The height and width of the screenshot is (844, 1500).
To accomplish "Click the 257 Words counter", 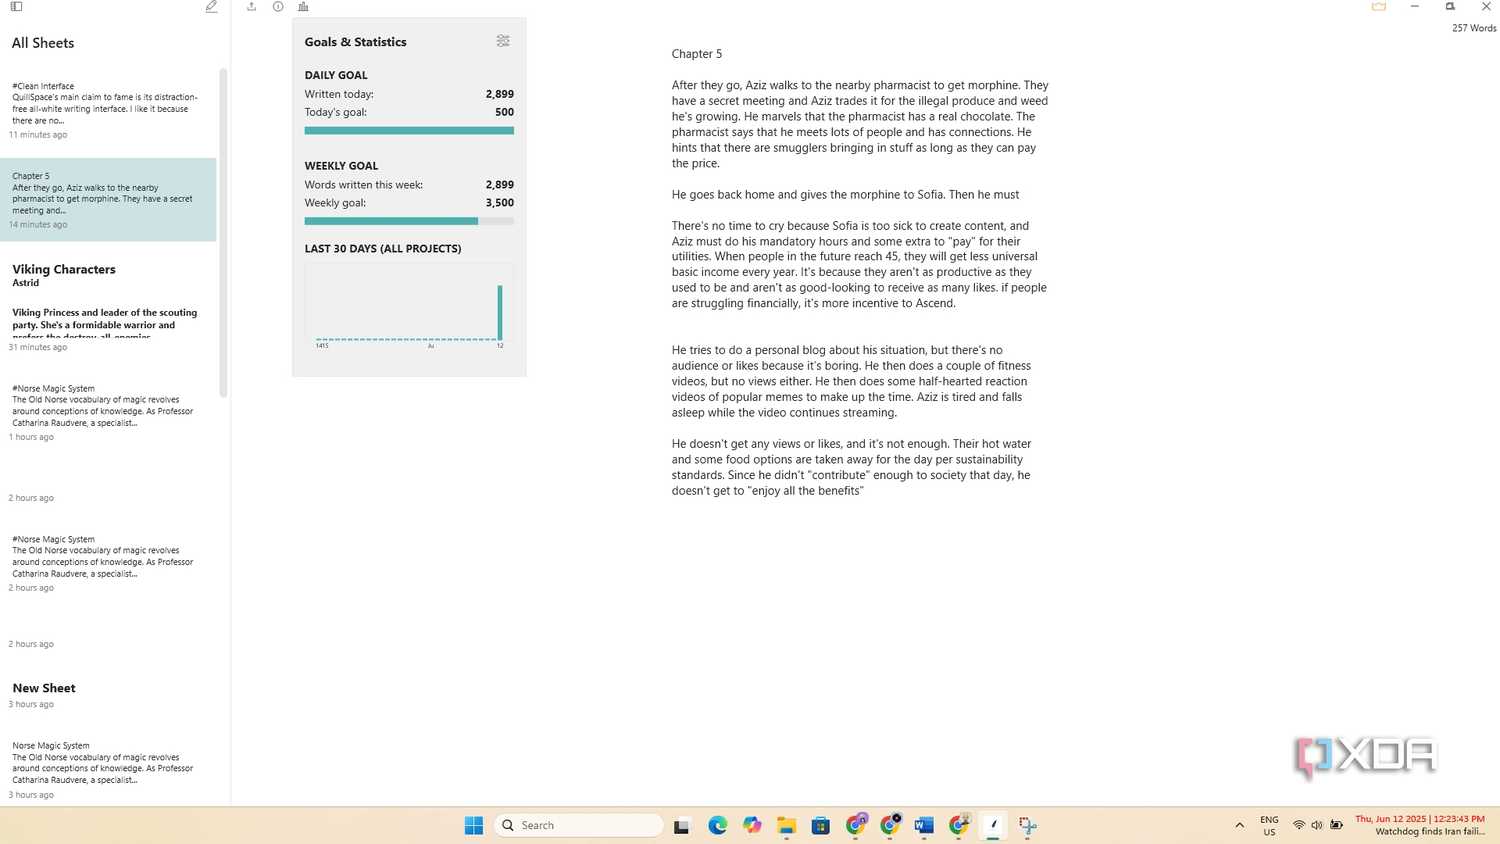I will click(x=1474, y=28).
